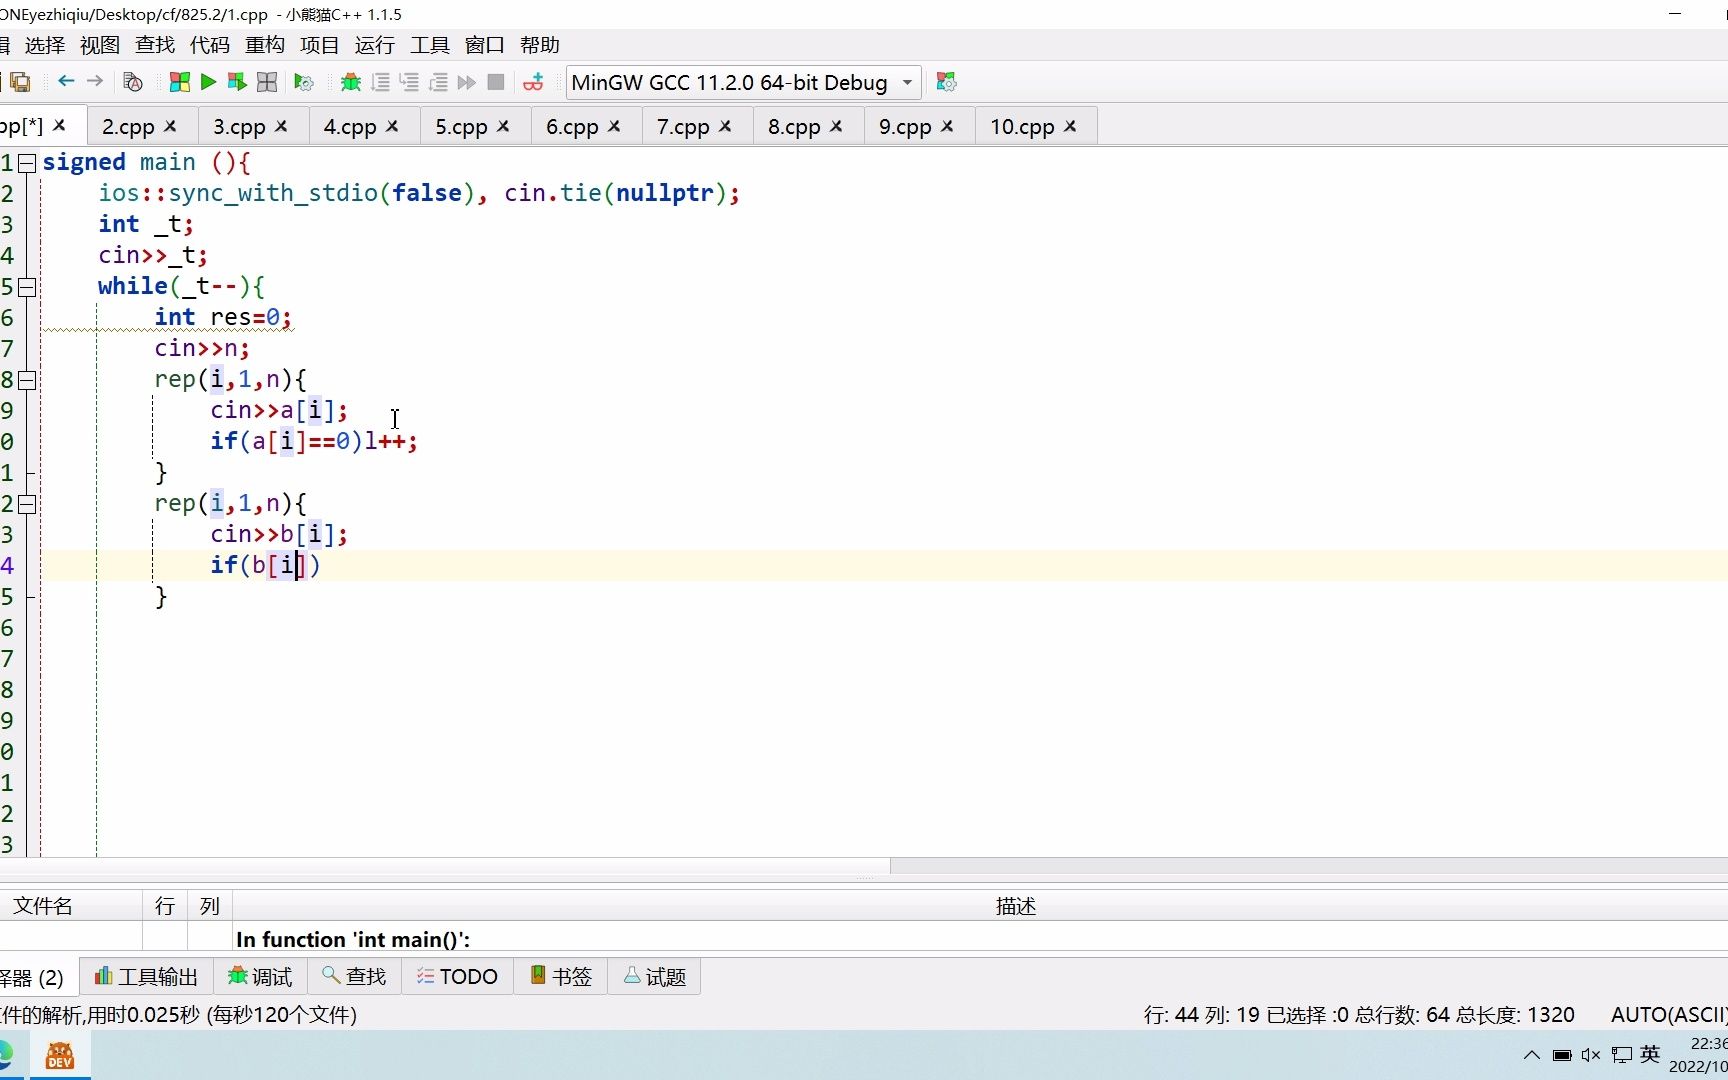The image size is (1728, 1080).
Task: Collapse the main function block
Action: click(27, 162)
